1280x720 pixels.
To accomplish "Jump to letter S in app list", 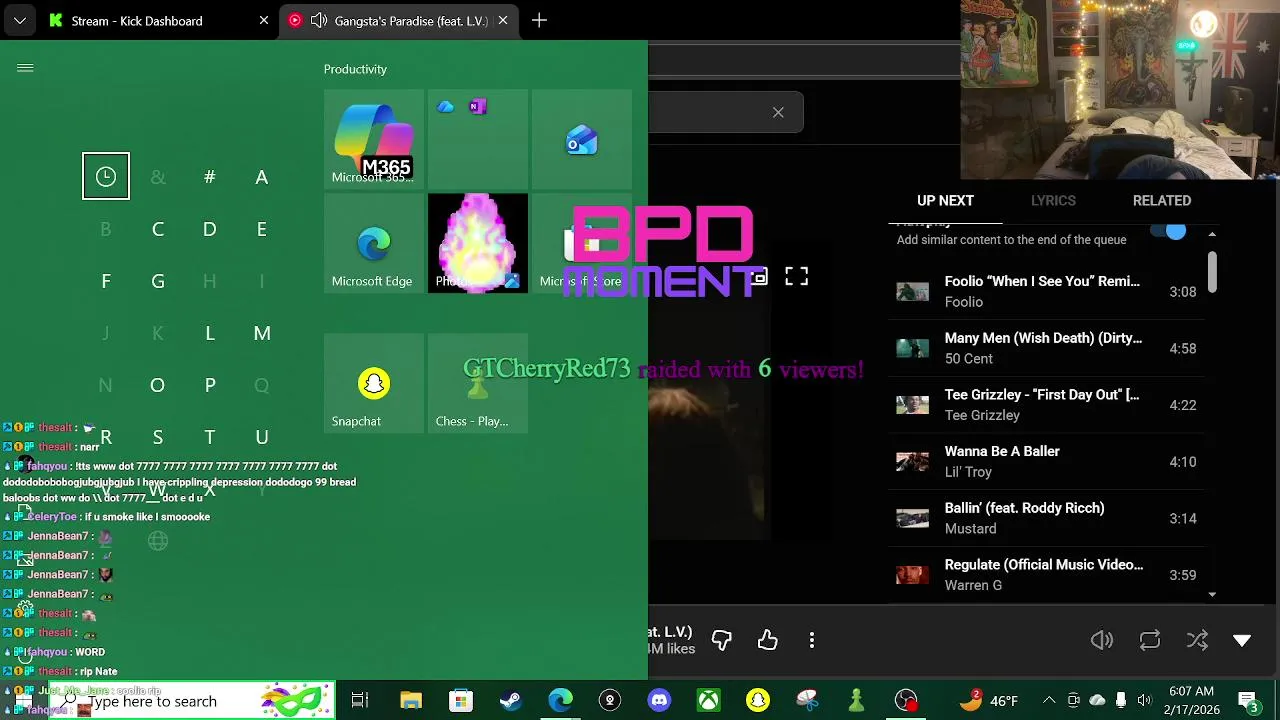I will click(158, 437).
